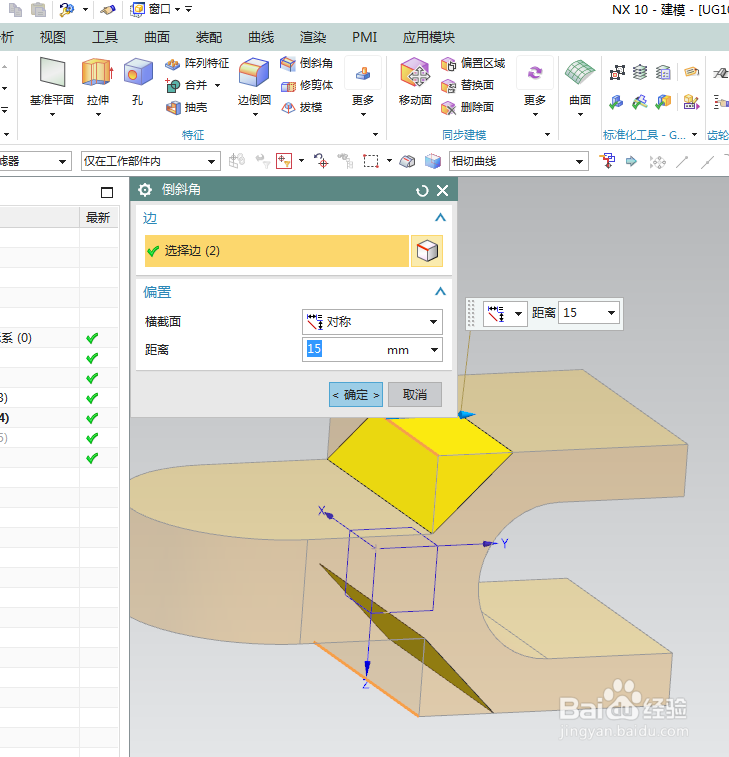Activate Edge Blend (边倒圆) tool
This screenshot has height=757, width=729.
pos(254,82)
